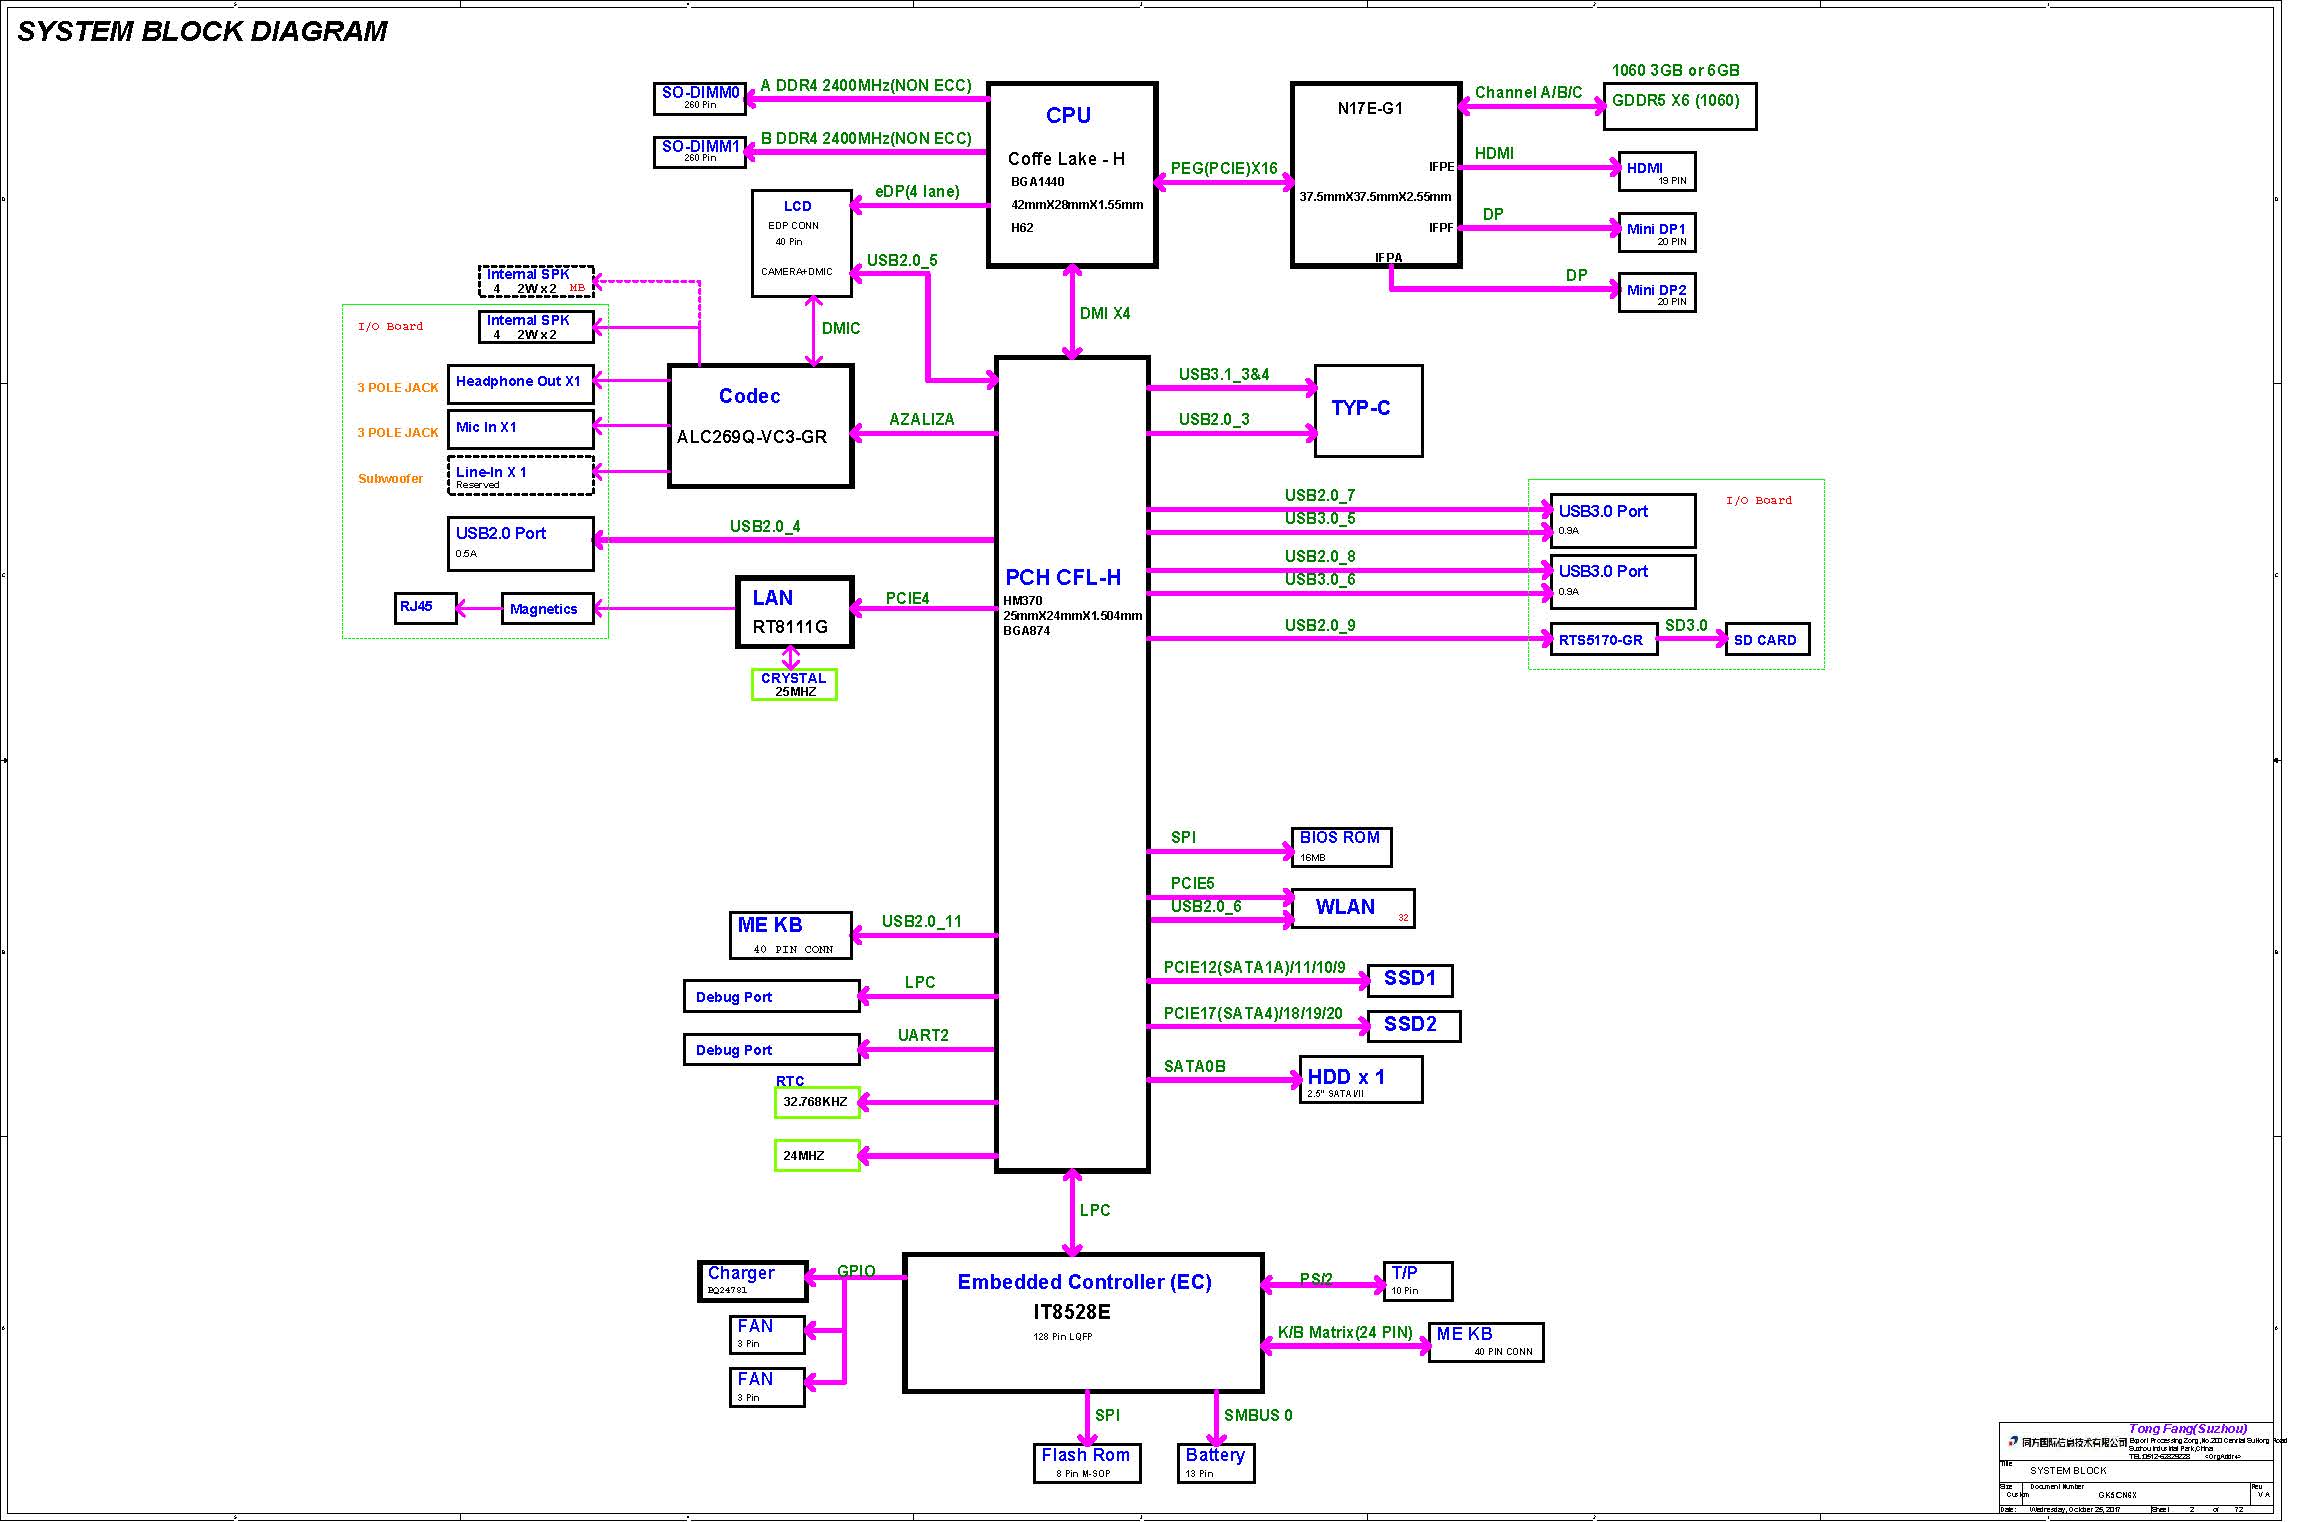Select the Battery 13 Pin box
The image size is (2300, 1522).
1215,1462
